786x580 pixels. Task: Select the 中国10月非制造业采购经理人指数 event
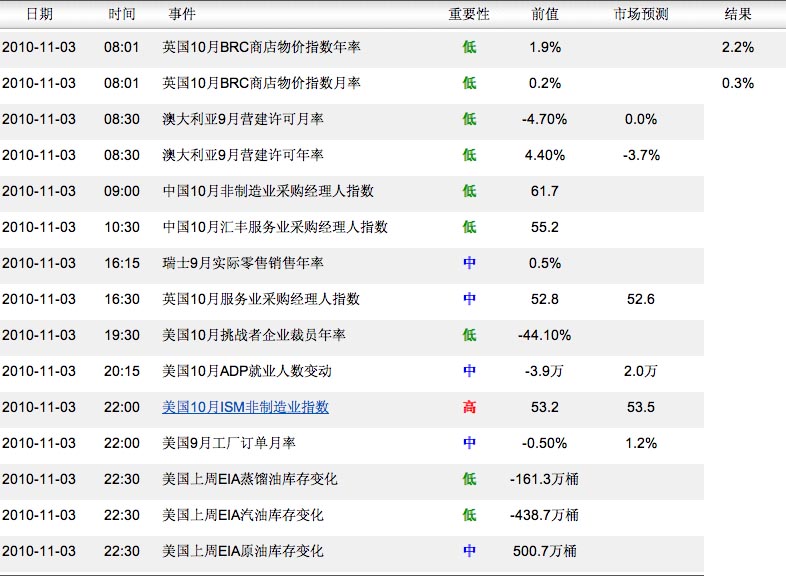click(x=268, y=191)
